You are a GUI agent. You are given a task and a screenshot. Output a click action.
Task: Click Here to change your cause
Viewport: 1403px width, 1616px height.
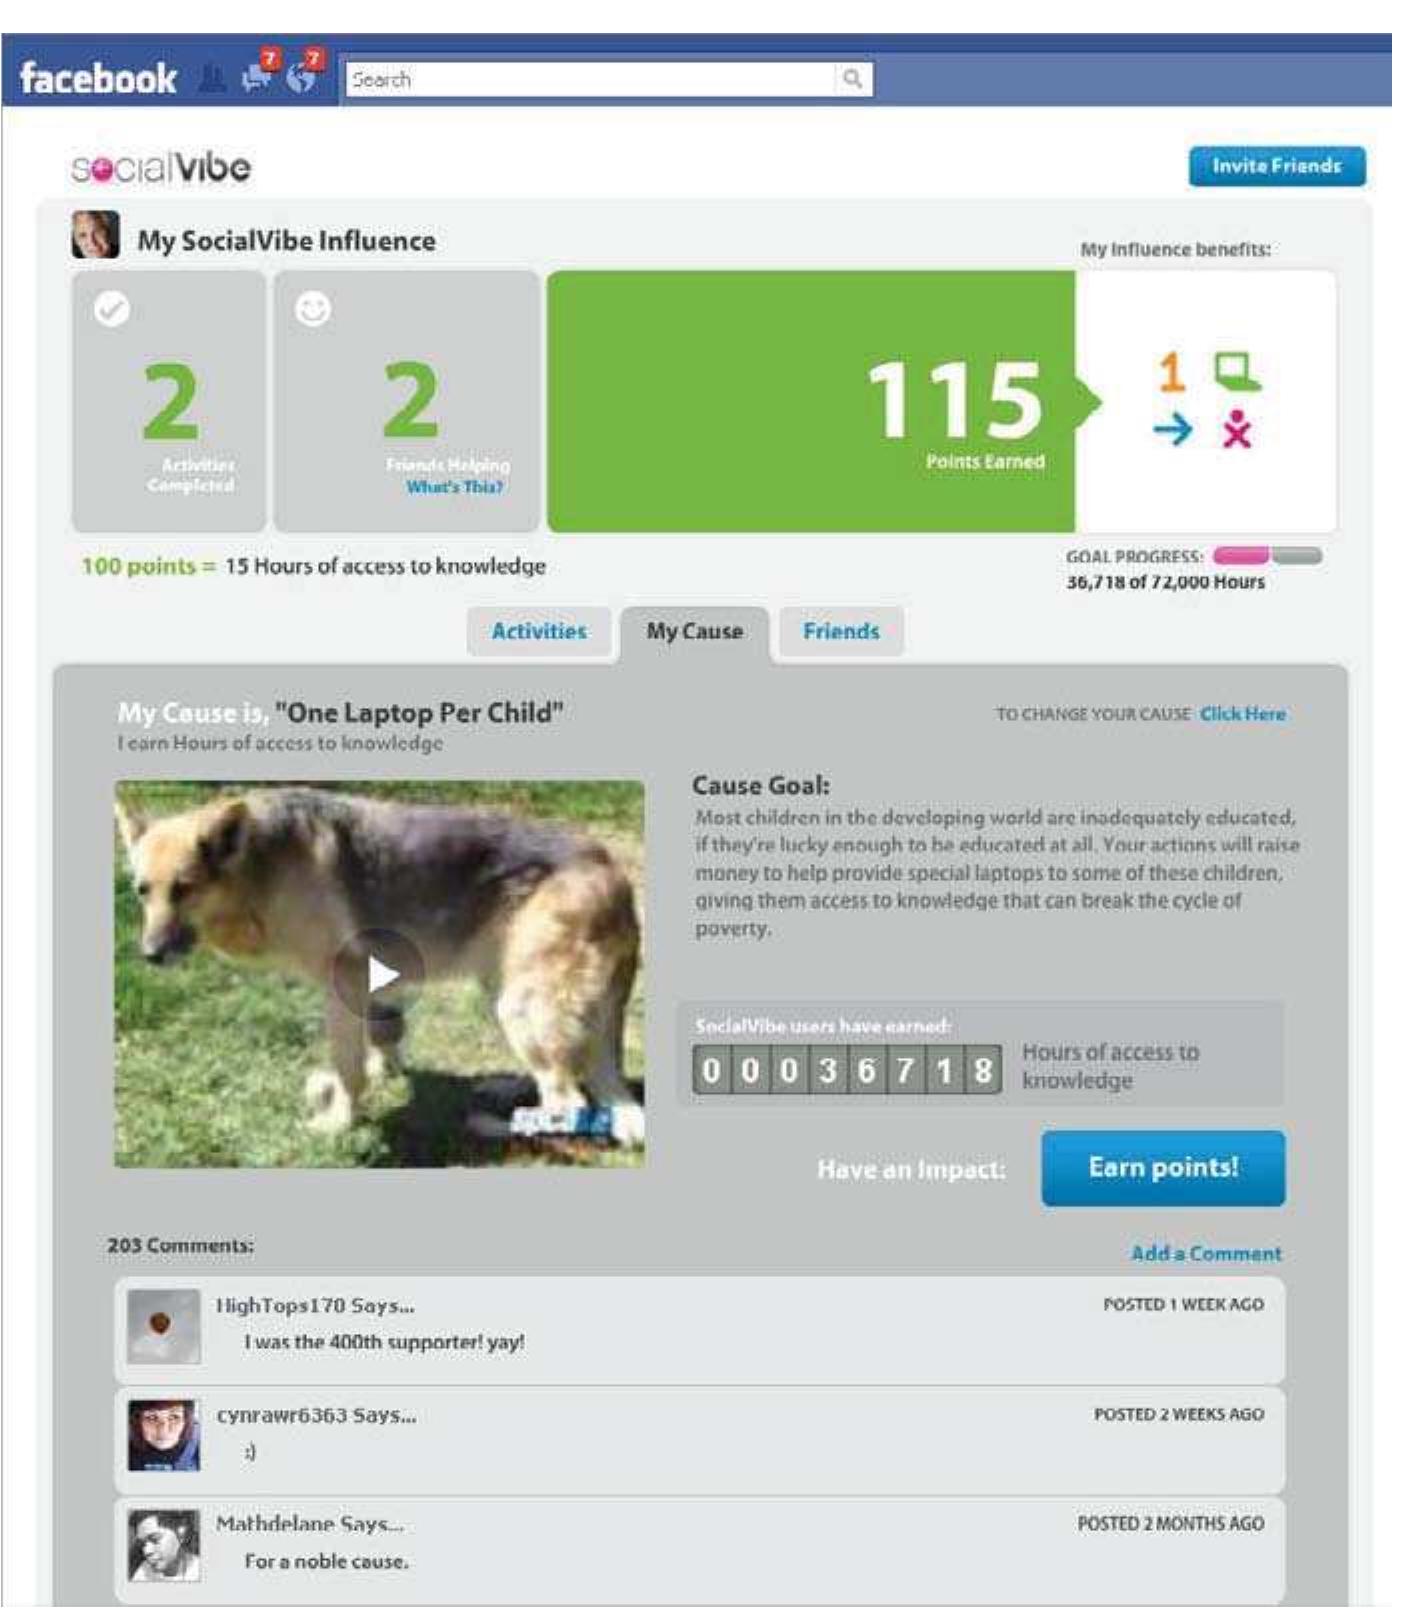coord(1243,714)
